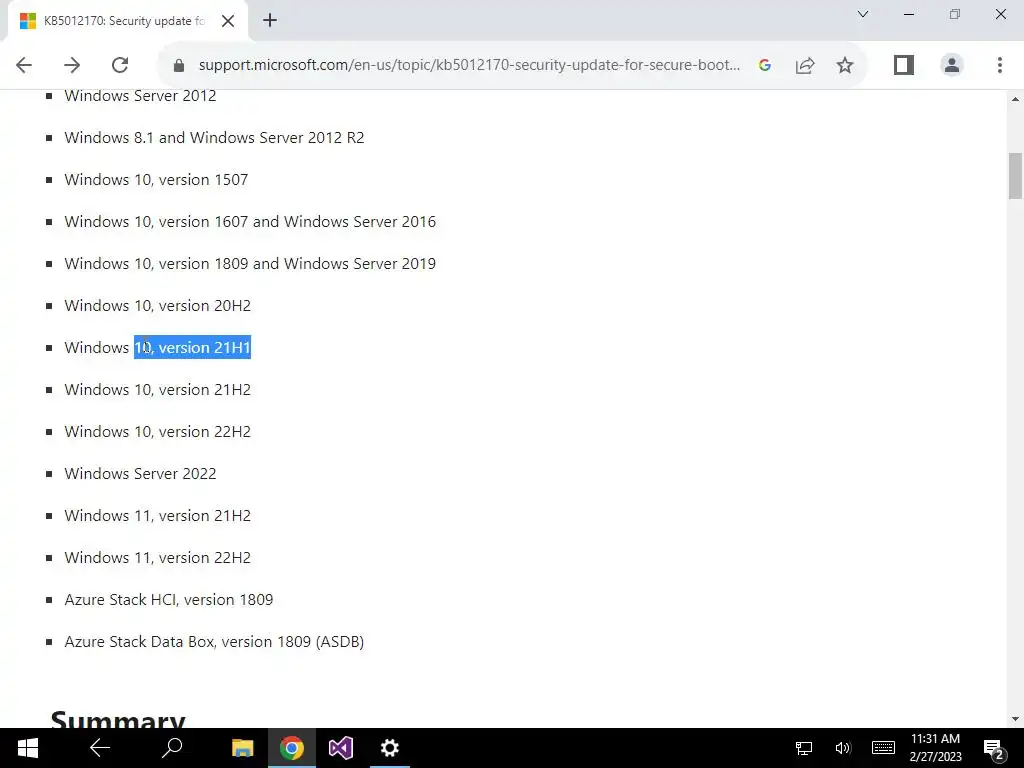Open the Chrome profile avatar menu
The width and height of the screenshot is (1024, 768).
(952, 65)
